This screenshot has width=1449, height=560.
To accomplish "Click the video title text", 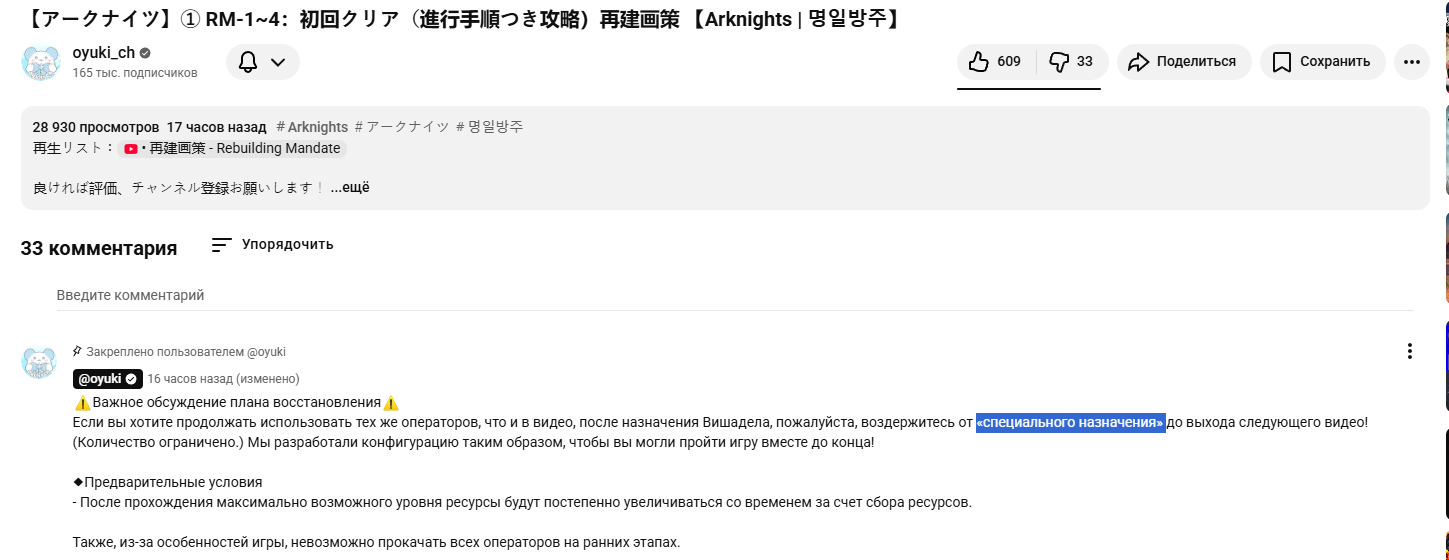I will click(460, 17).
